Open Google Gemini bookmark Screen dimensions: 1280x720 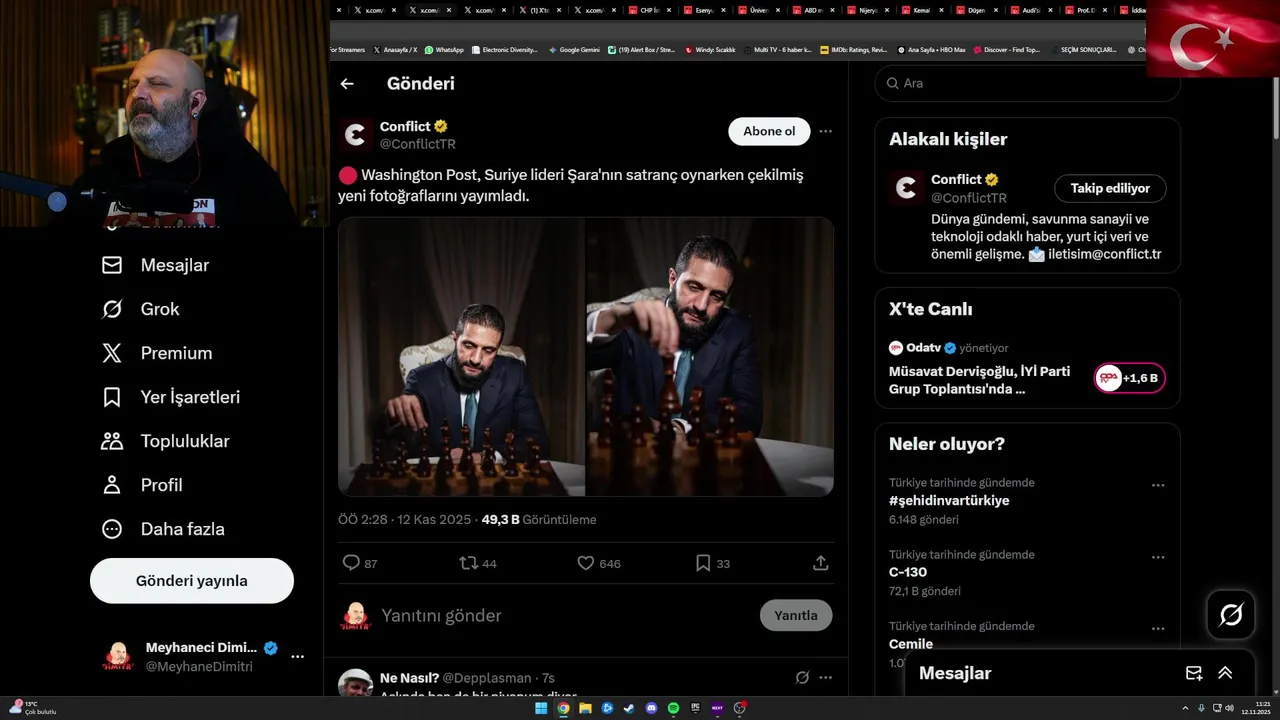click(574, 50)
